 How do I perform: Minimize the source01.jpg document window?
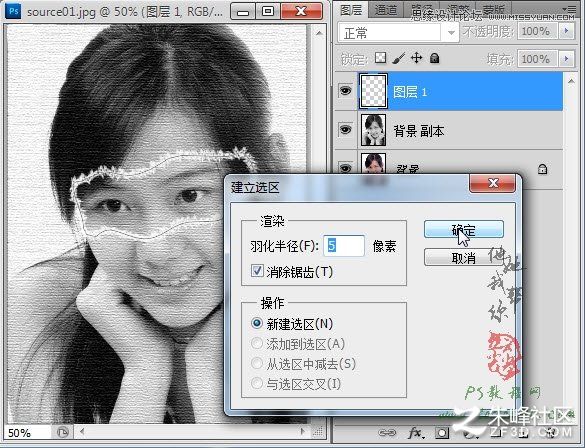tap(243, 11)
